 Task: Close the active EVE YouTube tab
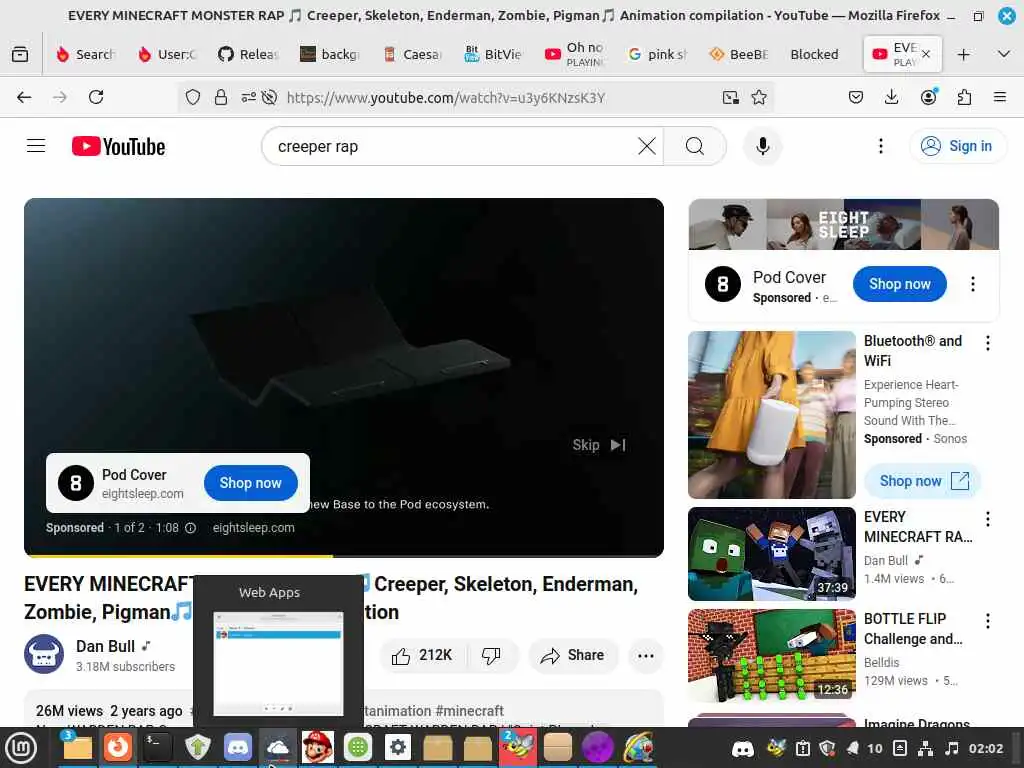pos(926,54)
